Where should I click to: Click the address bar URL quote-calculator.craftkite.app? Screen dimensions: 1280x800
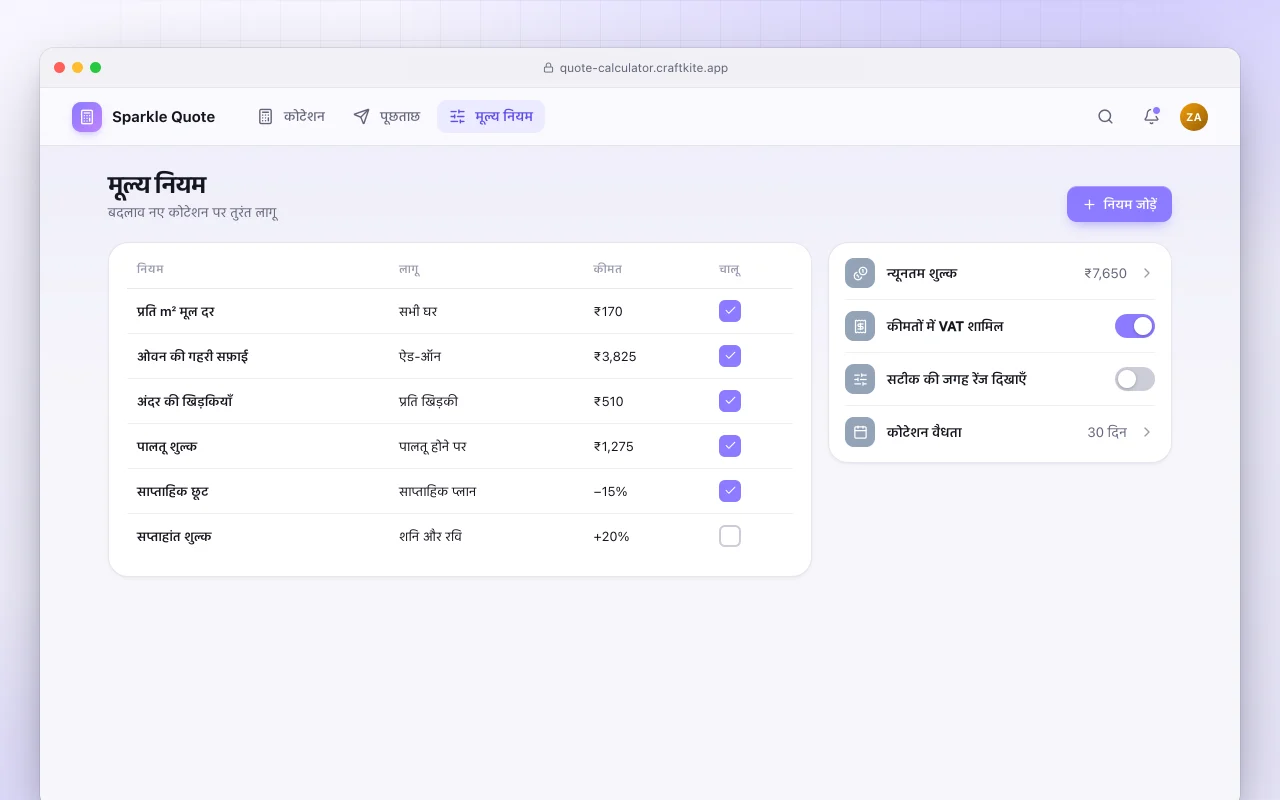pos(644,68)
